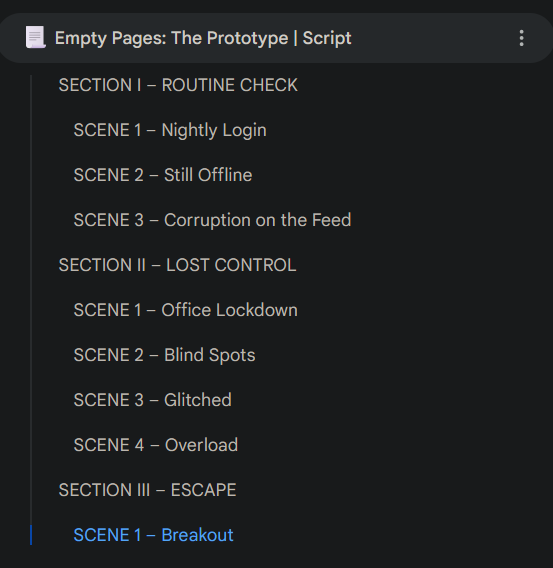
Task: Select Scene 1 – Office Lockdown outline entry
Action: click(186, 310)
